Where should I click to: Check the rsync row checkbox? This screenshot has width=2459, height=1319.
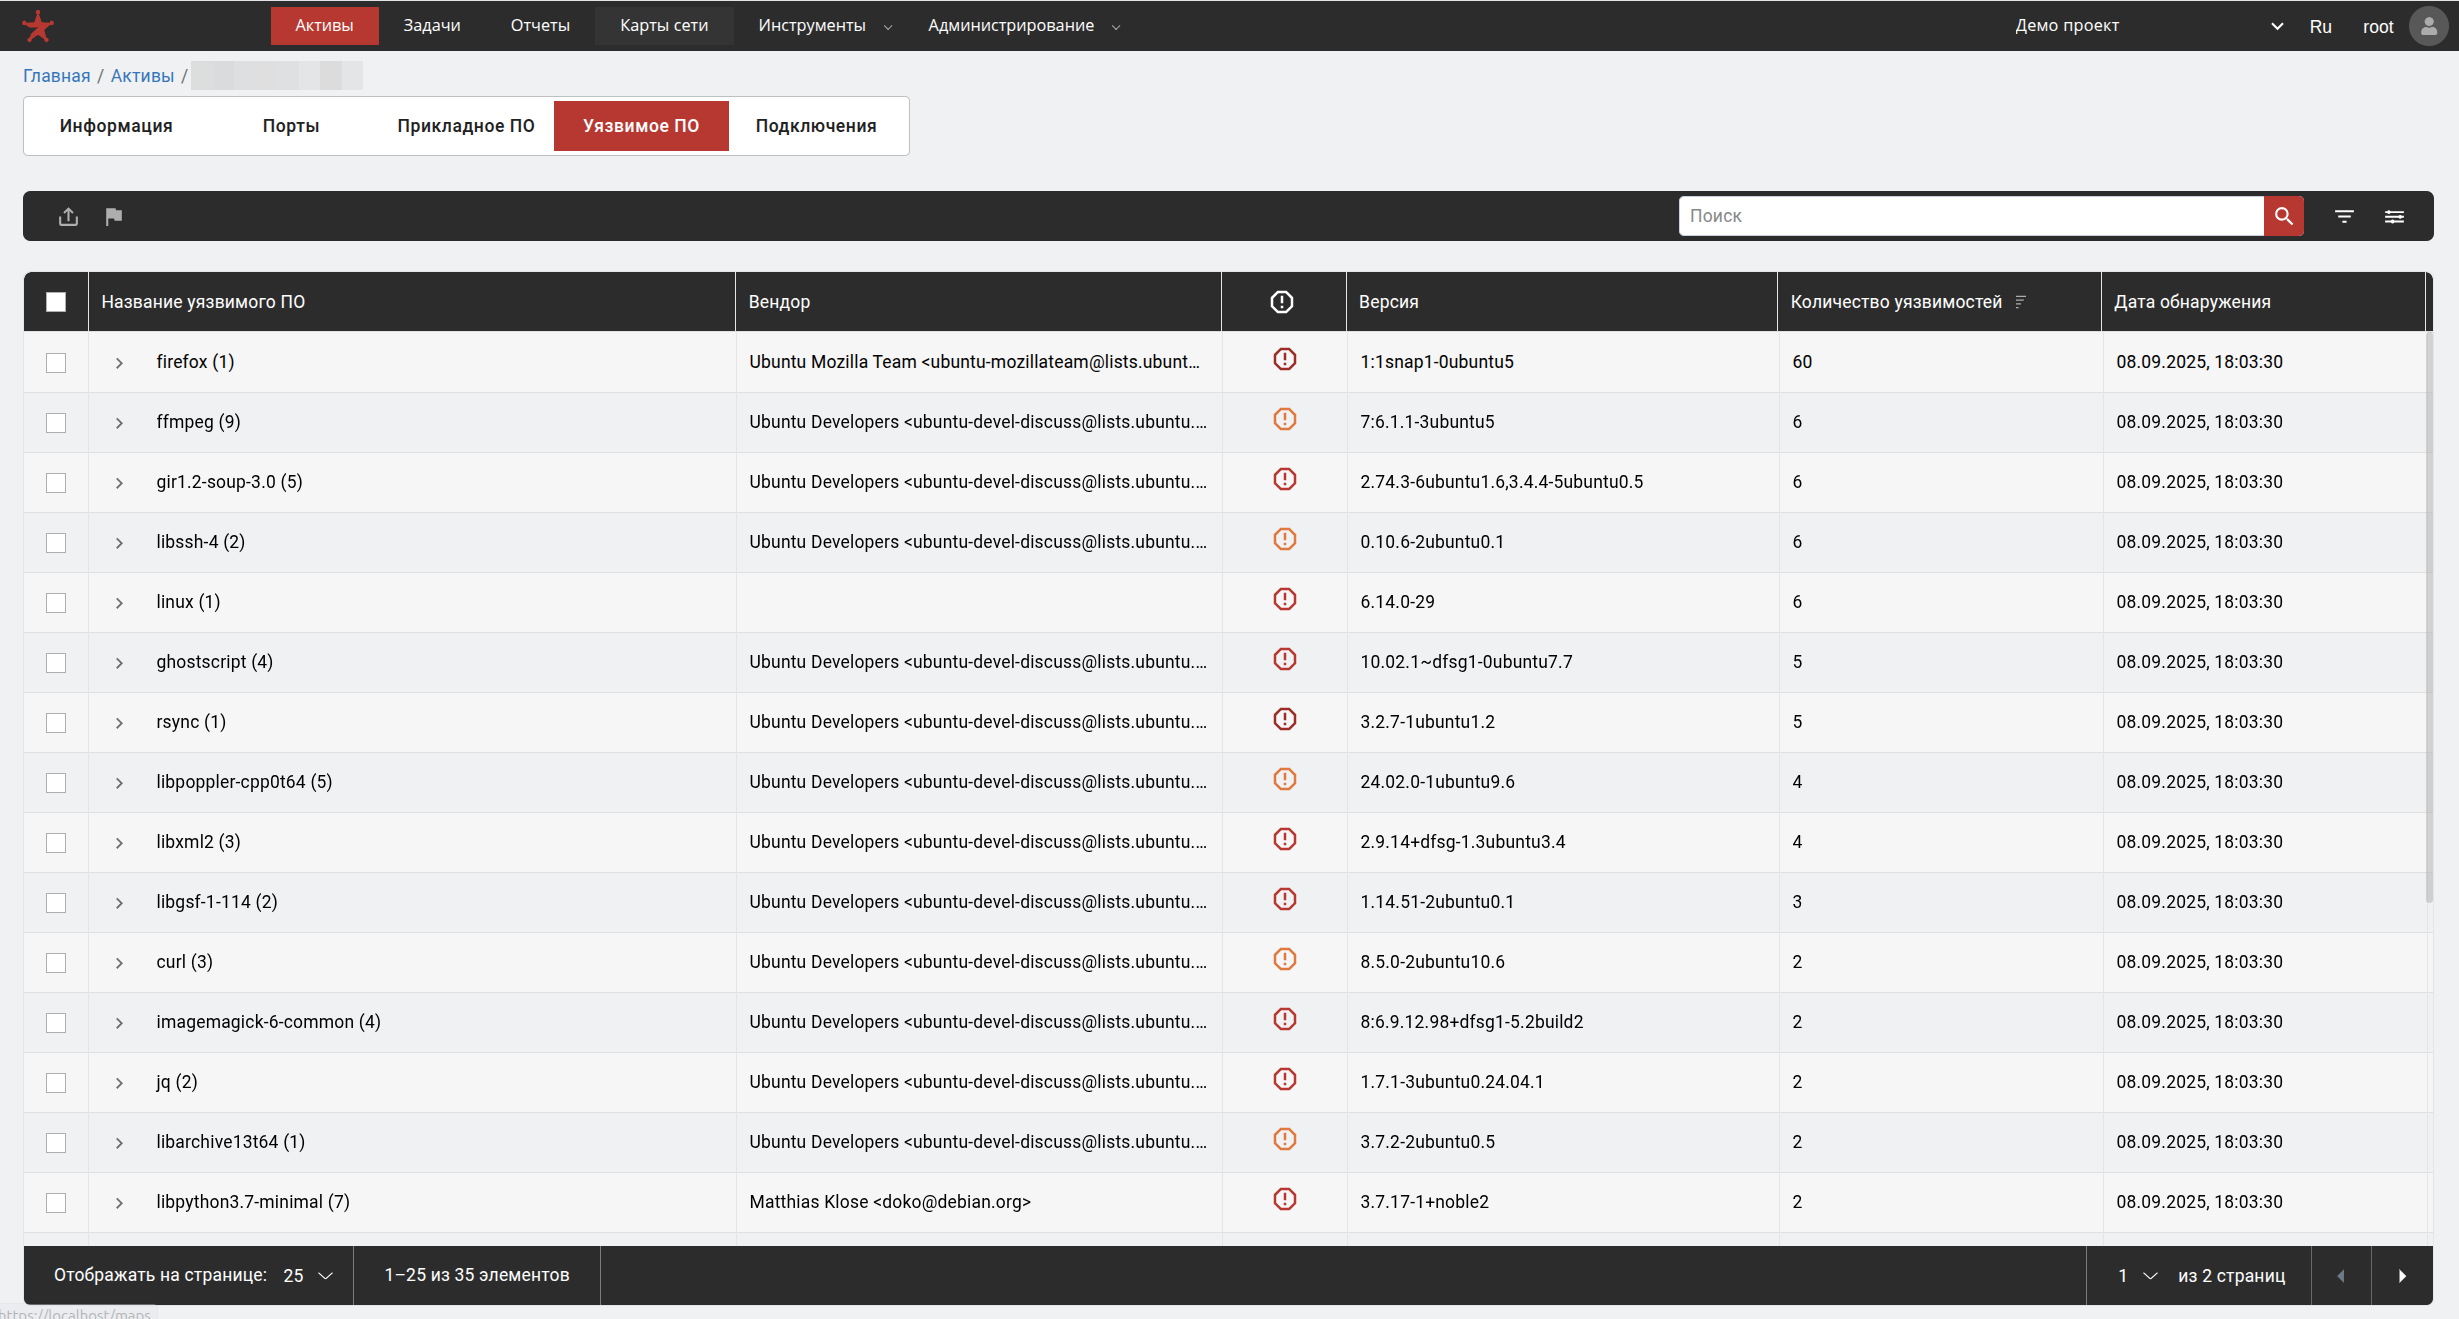click(x=56, y=723)
